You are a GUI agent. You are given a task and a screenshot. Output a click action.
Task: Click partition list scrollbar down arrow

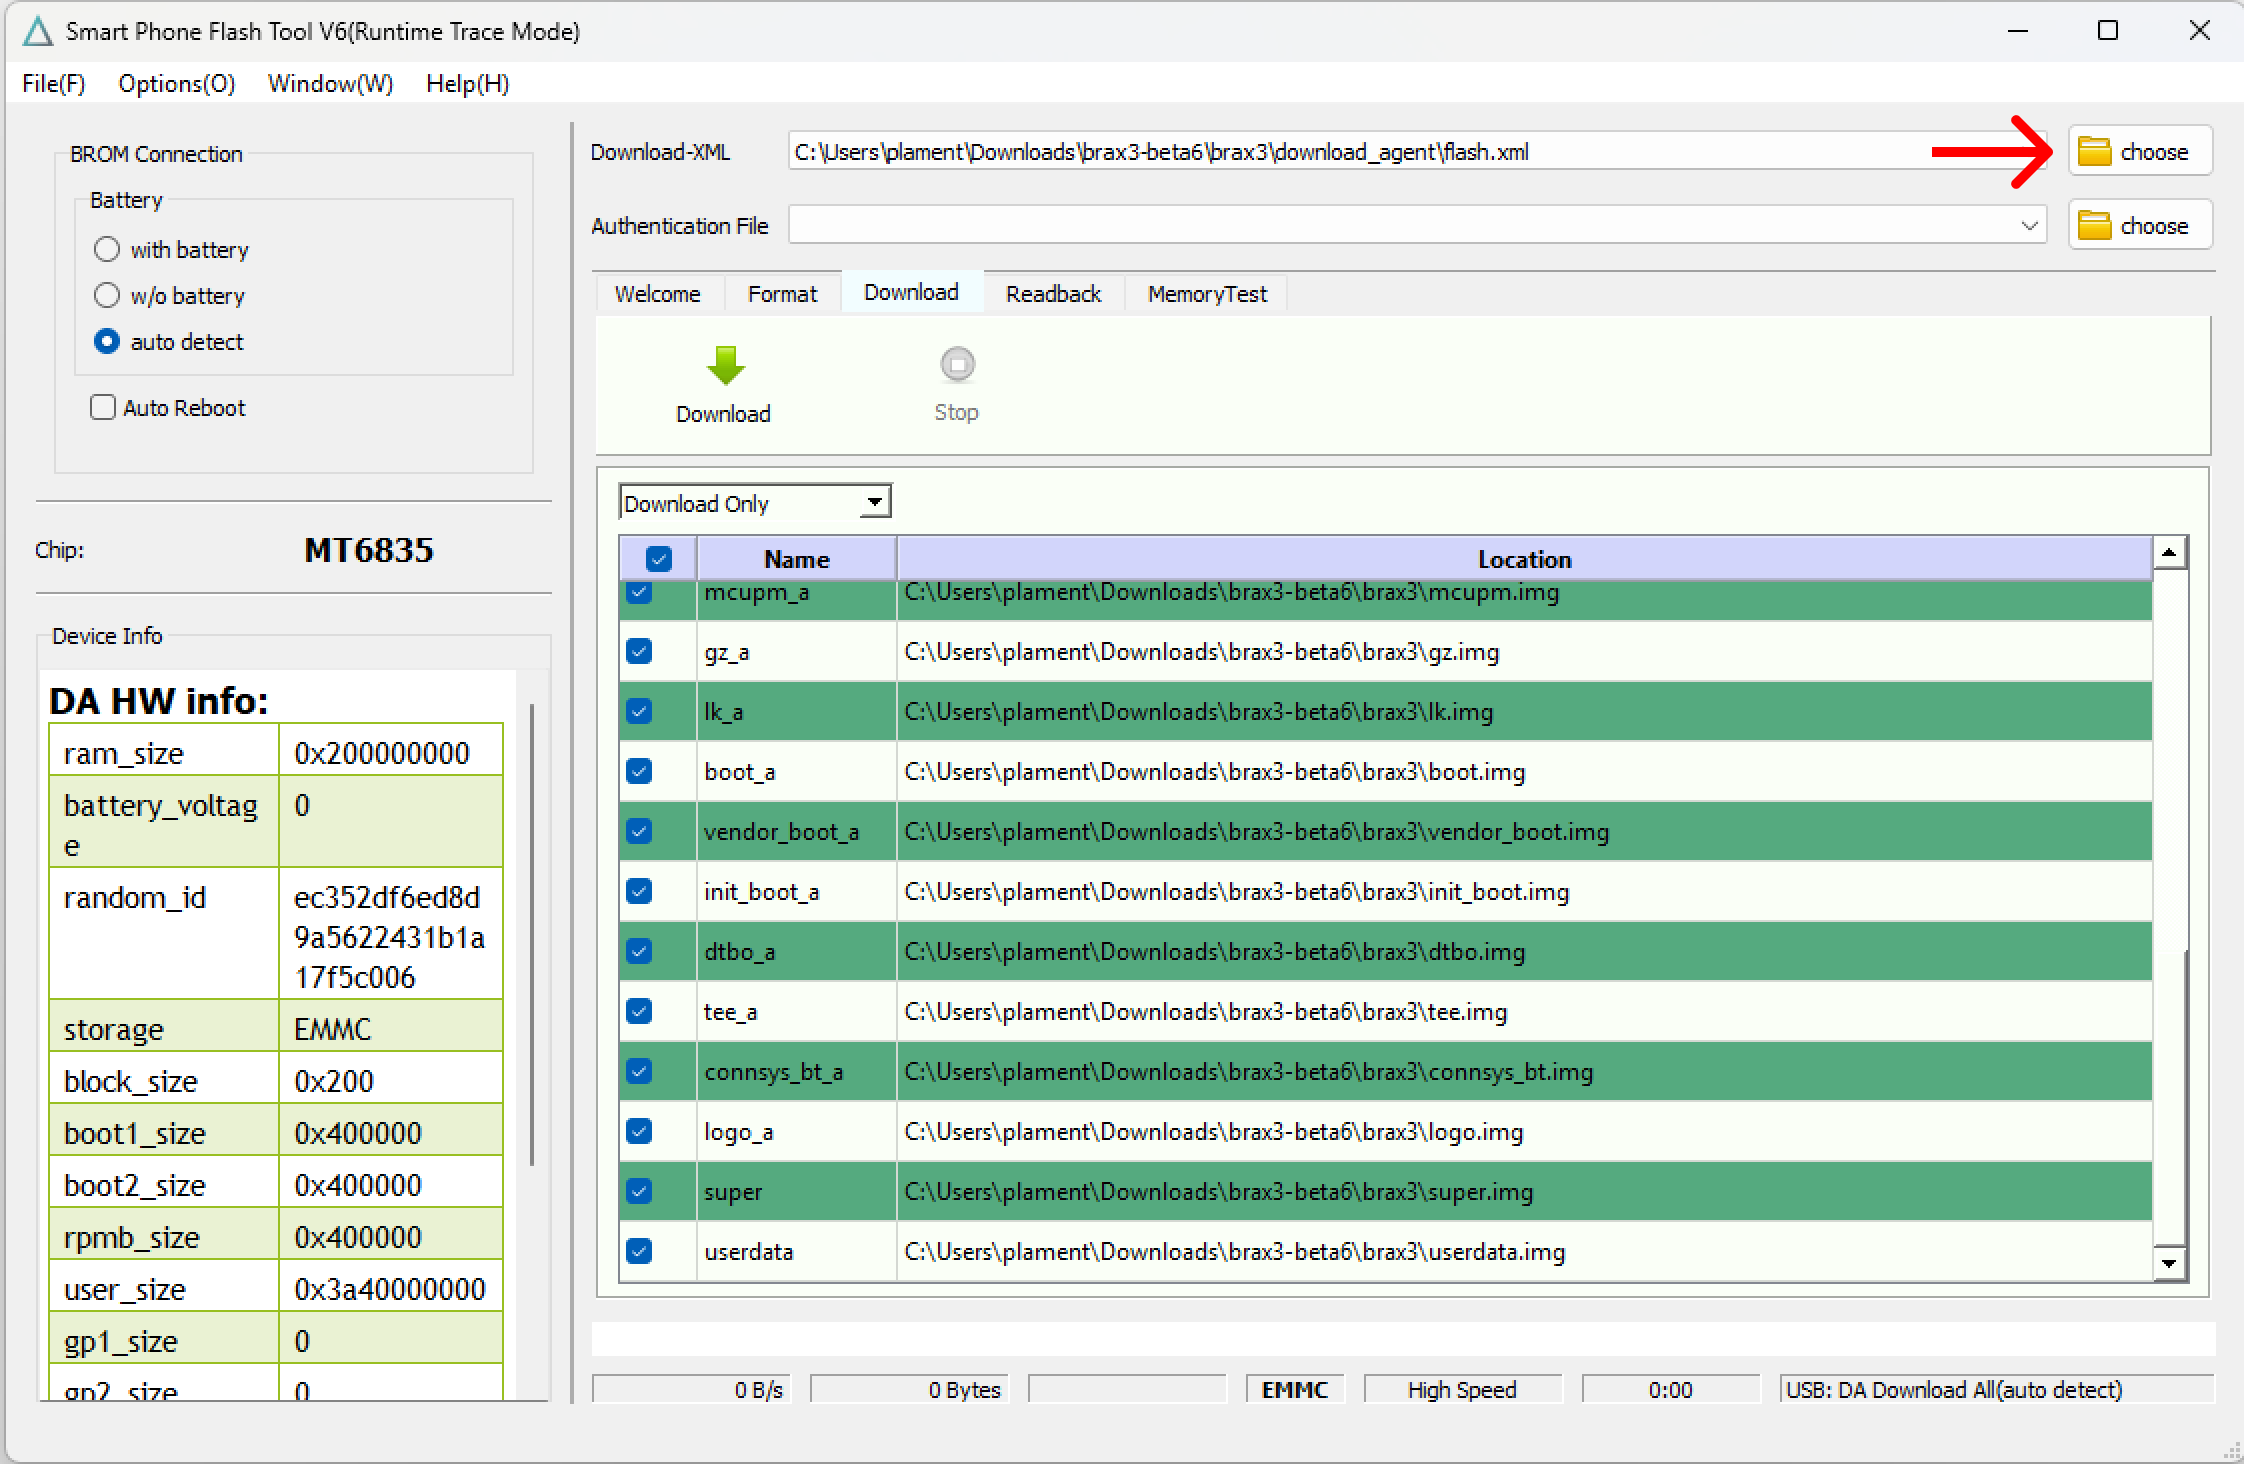point(2169,1263)
